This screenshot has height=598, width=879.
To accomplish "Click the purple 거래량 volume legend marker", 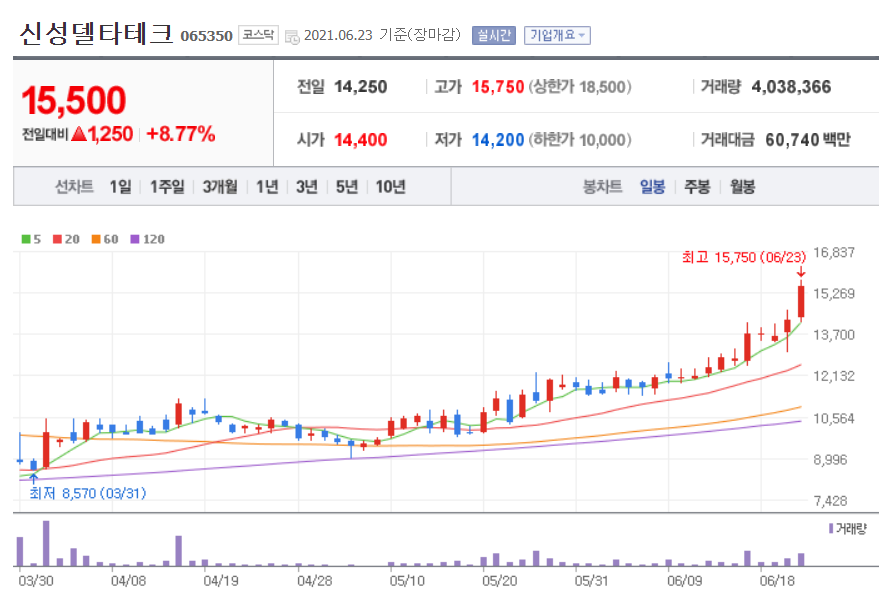I will [831, 529].
